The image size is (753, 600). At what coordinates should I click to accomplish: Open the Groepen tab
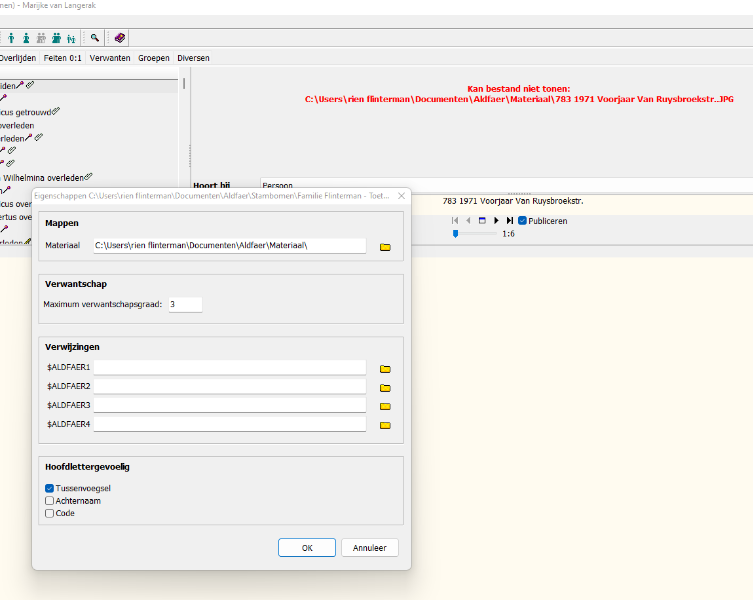pos(153,58)
